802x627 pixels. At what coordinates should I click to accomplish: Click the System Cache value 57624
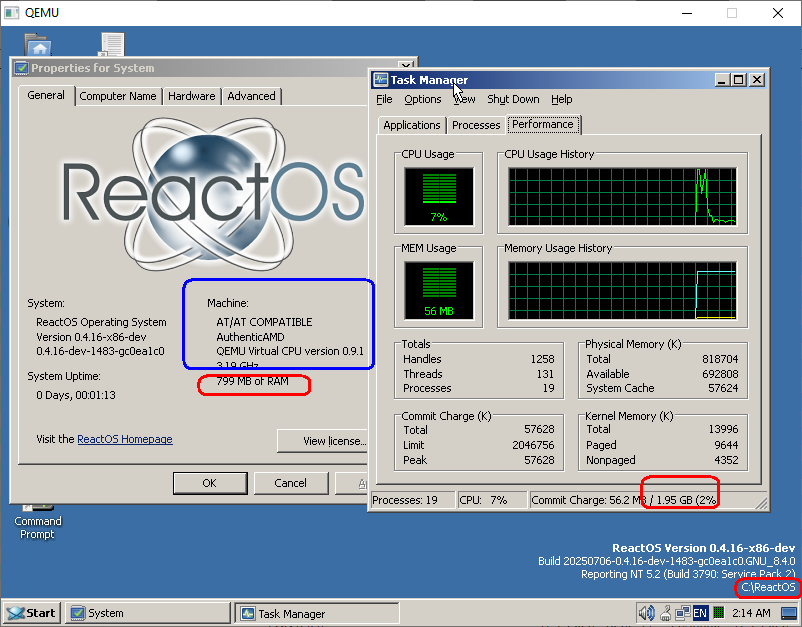point(723,388)
